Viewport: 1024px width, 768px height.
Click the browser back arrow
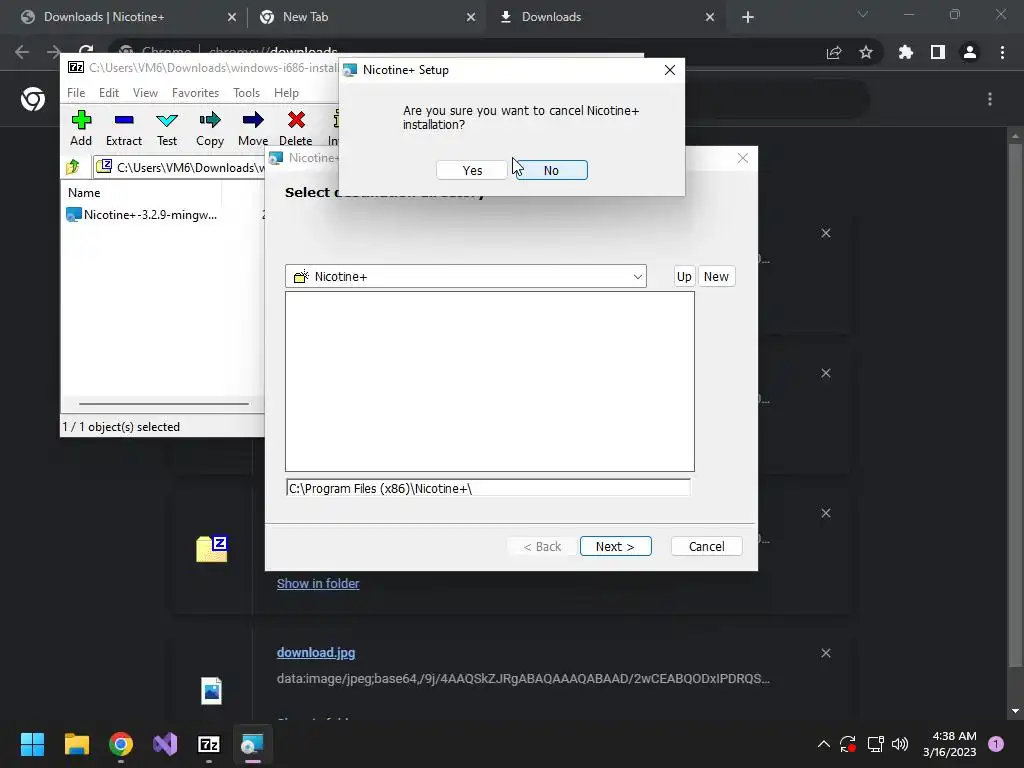coord(22,52)
